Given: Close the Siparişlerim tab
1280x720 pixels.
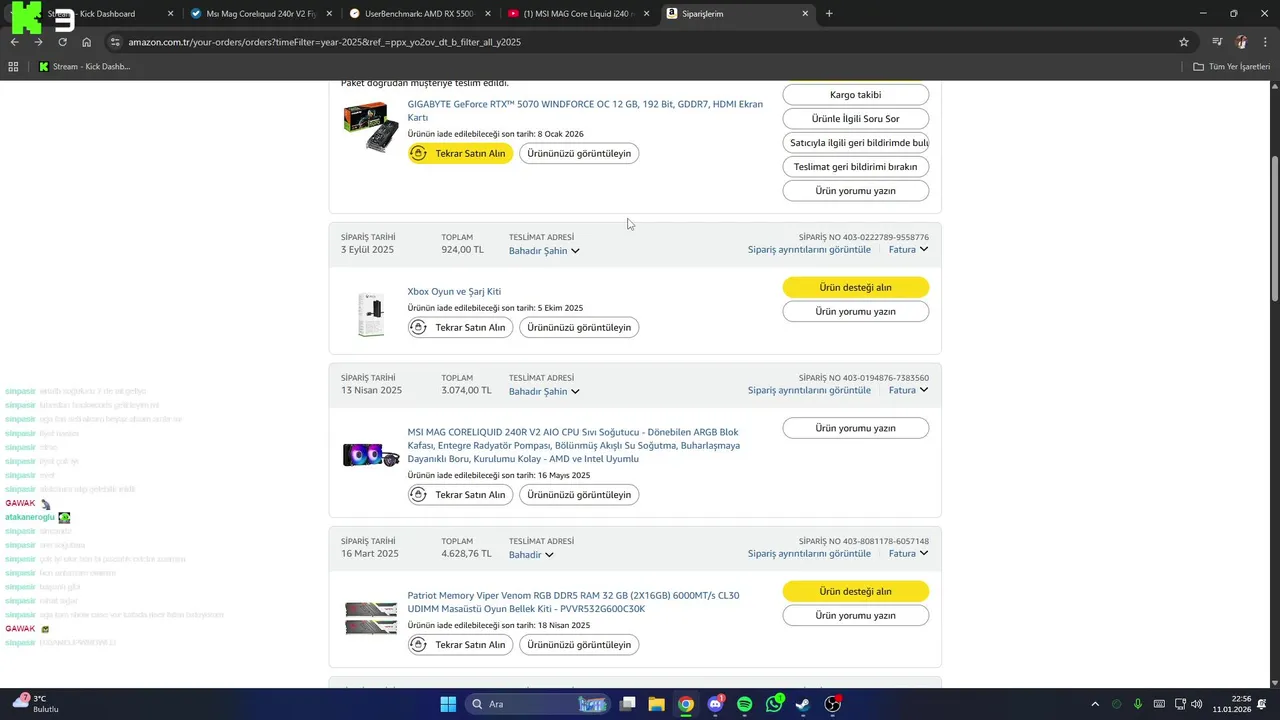Looking at the screenshot, I should pyautogui.click(x=806, y=14).
